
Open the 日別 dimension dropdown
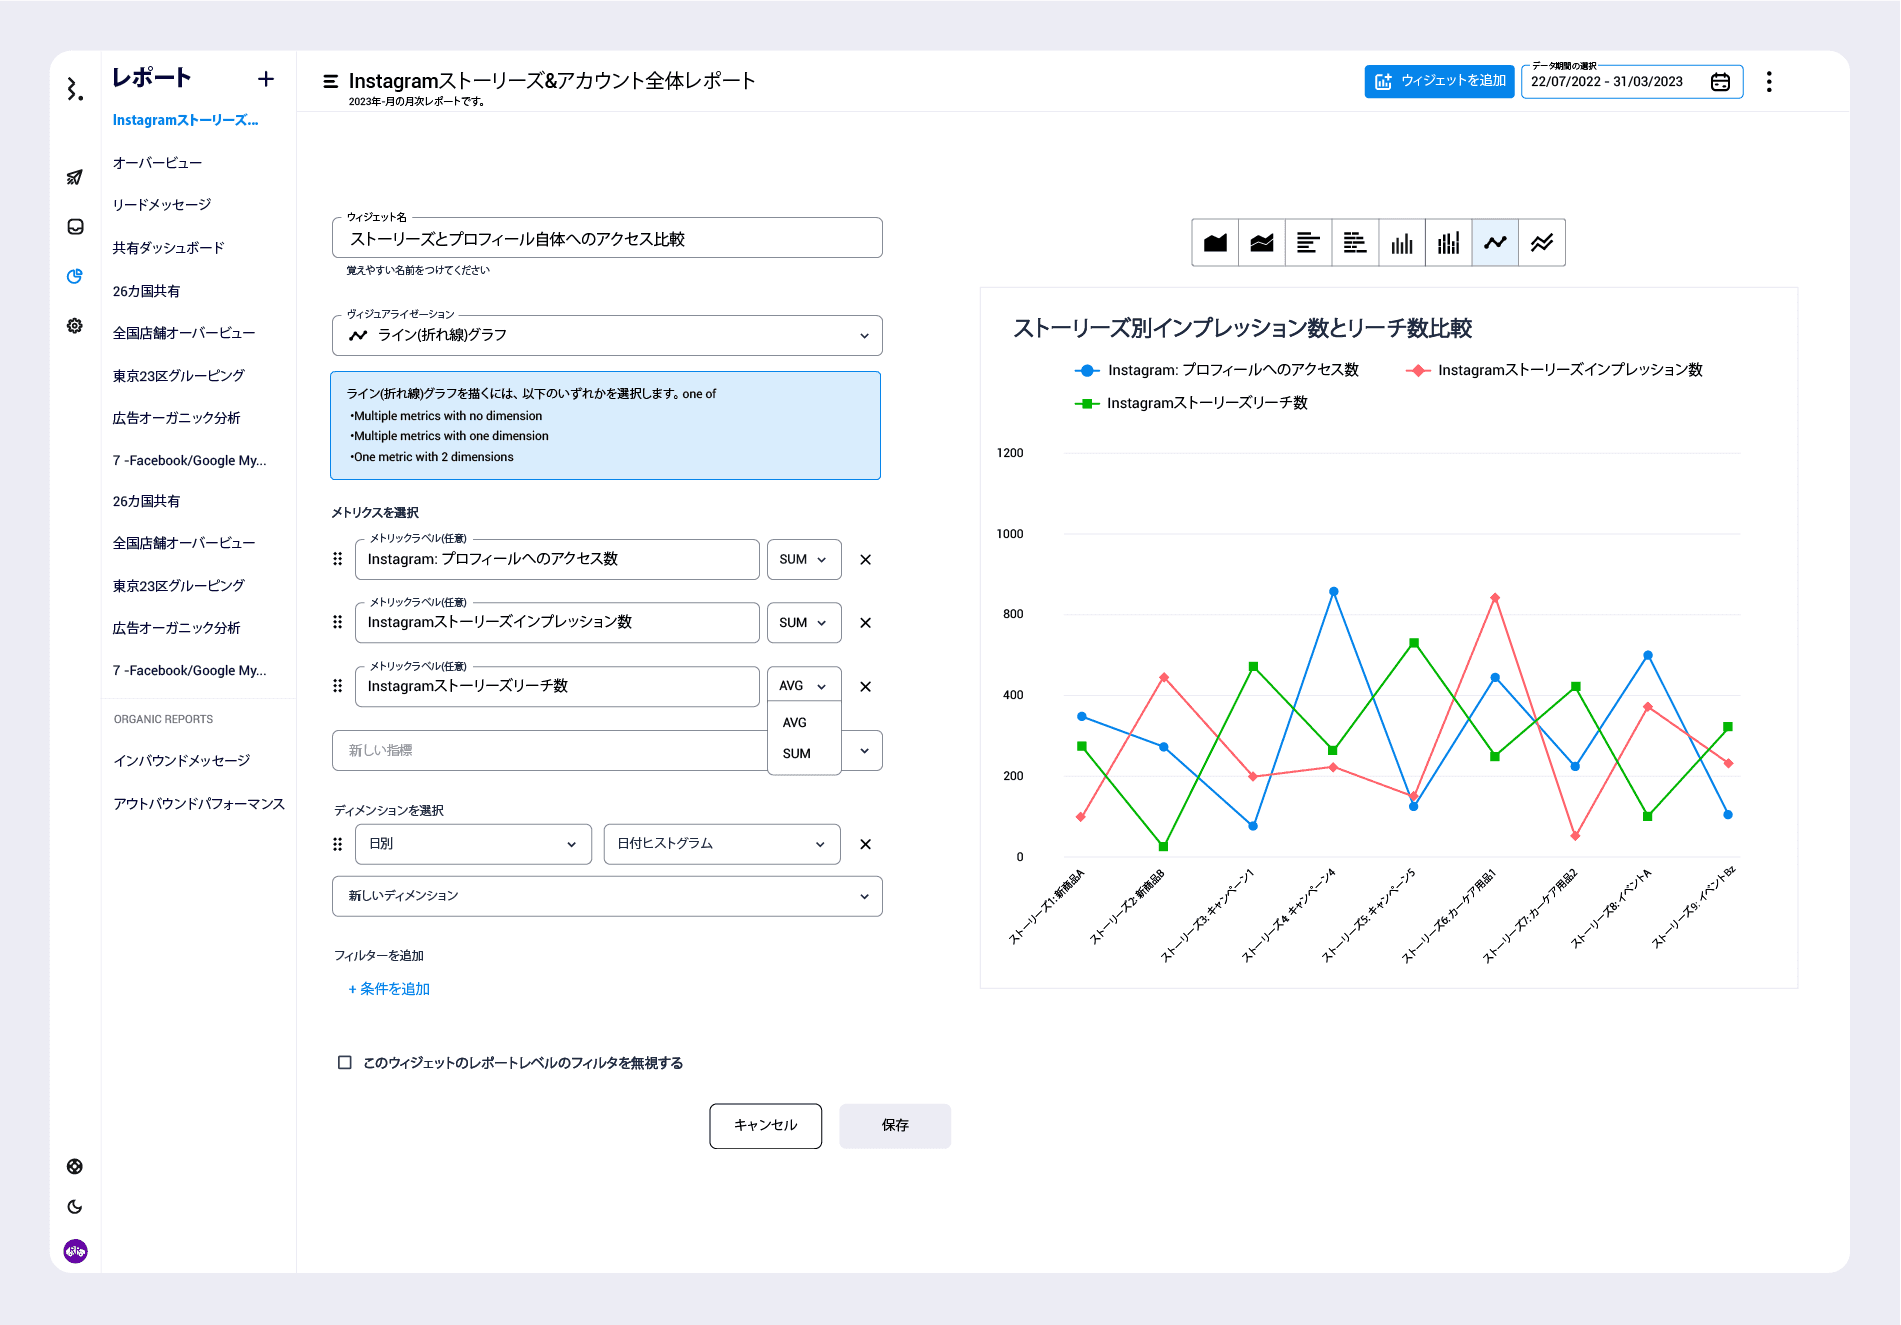(x=473, y=844)
